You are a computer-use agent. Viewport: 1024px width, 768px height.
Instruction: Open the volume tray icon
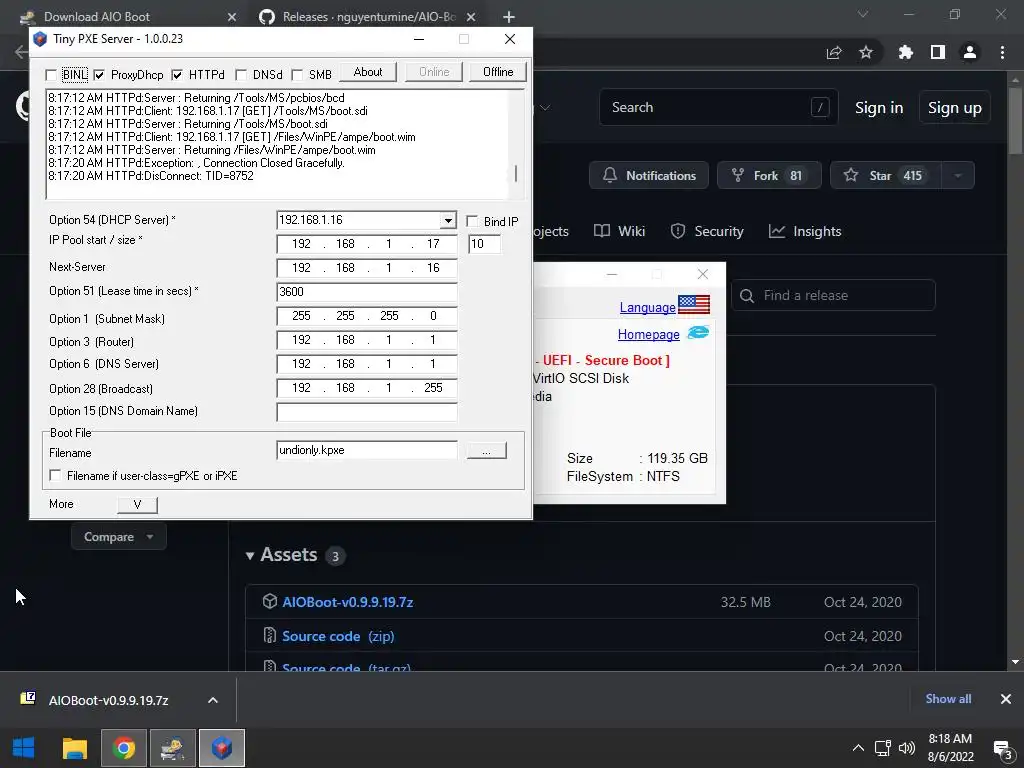[906, 748]
